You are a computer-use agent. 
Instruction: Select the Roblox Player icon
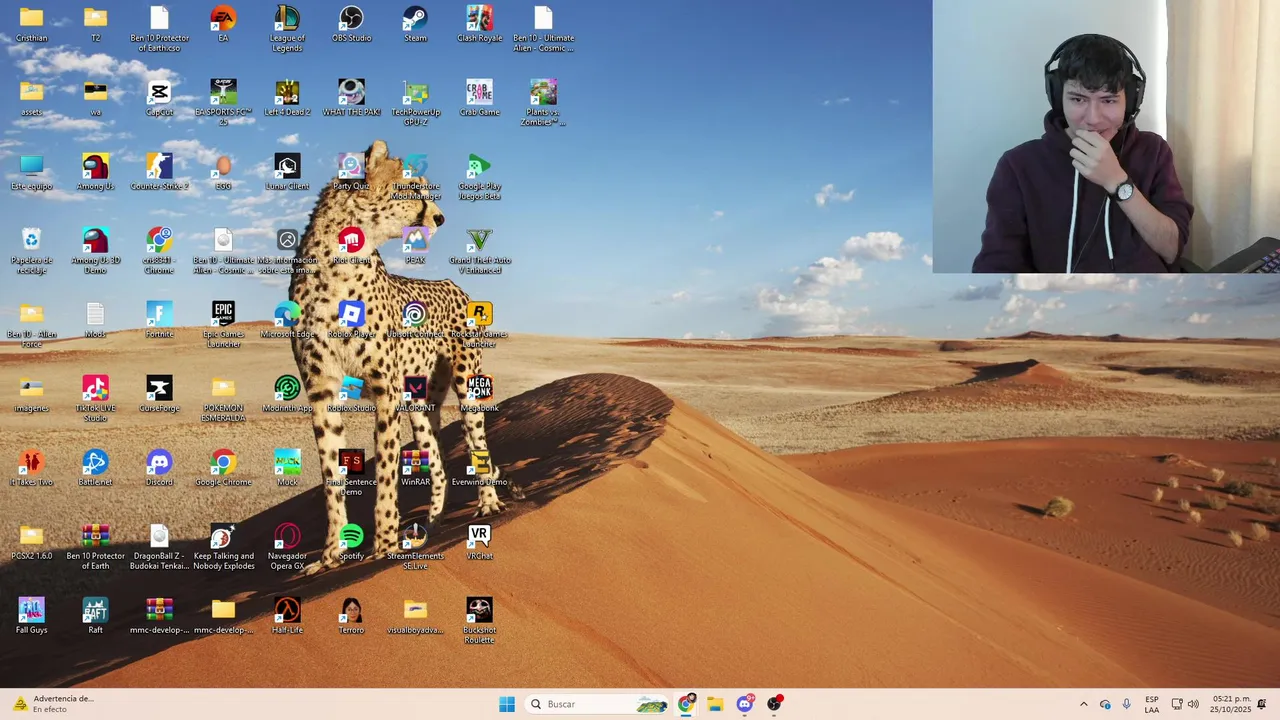351,320
